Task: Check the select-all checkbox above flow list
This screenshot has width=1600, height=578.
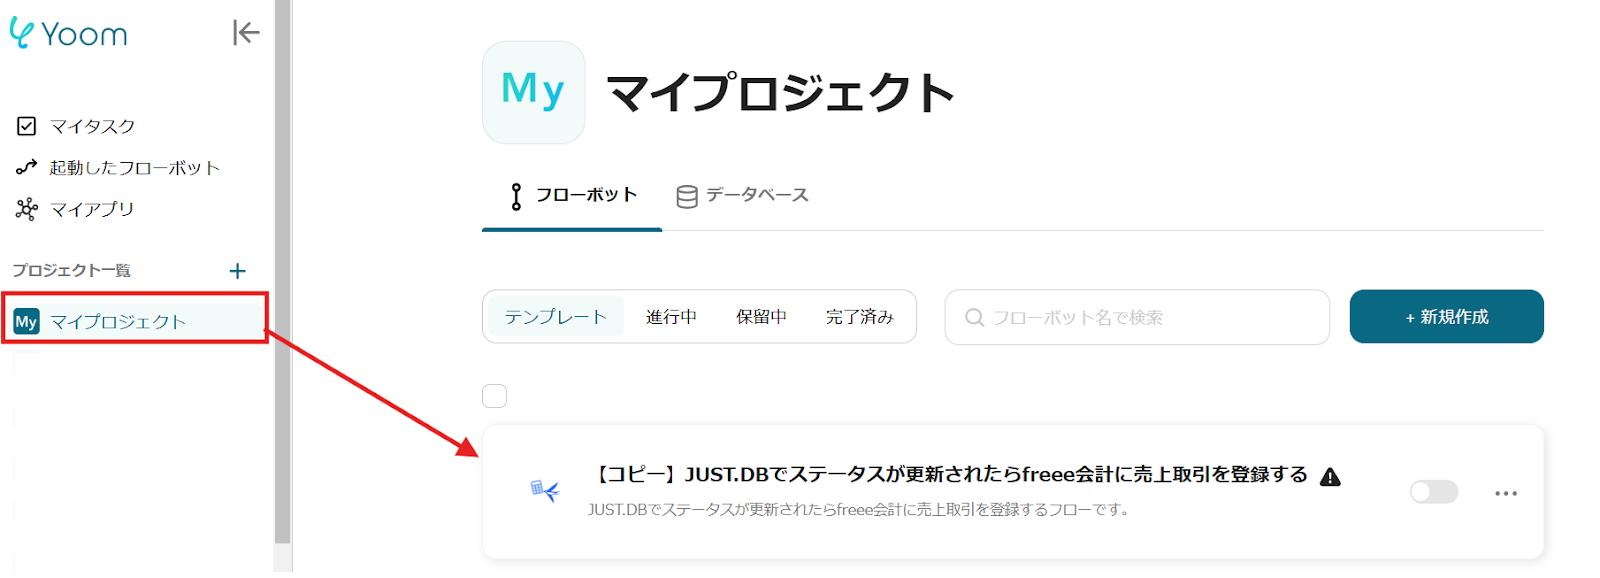Action: 494,396
